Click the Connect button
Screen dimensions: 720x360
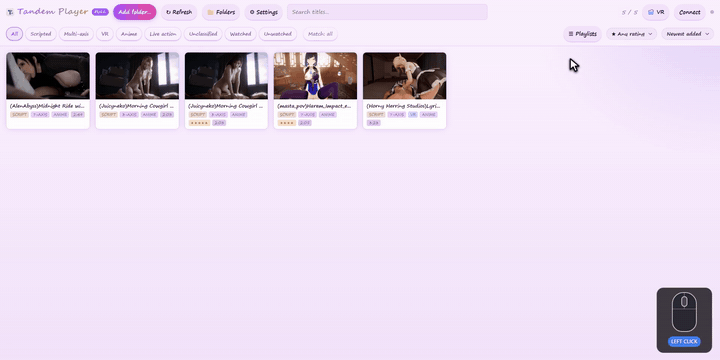point(689,12)
